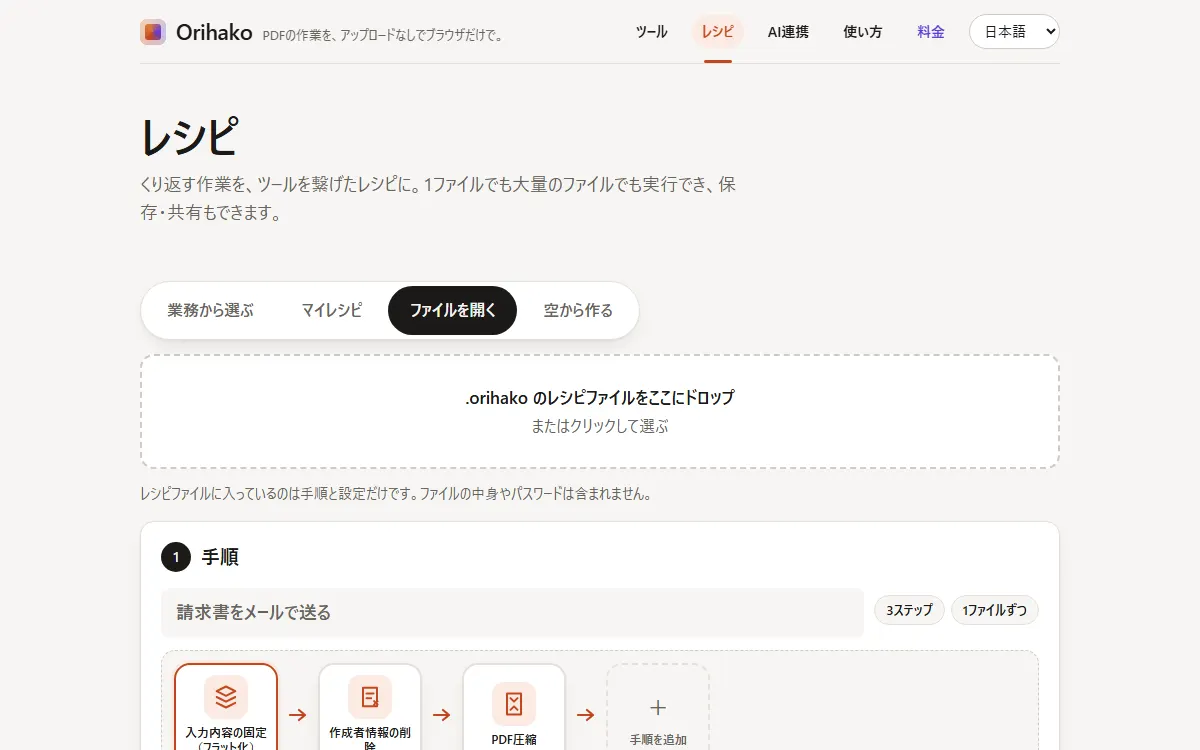Select the flatten step layers icon
1200x750 pixels.
point(226,696)
